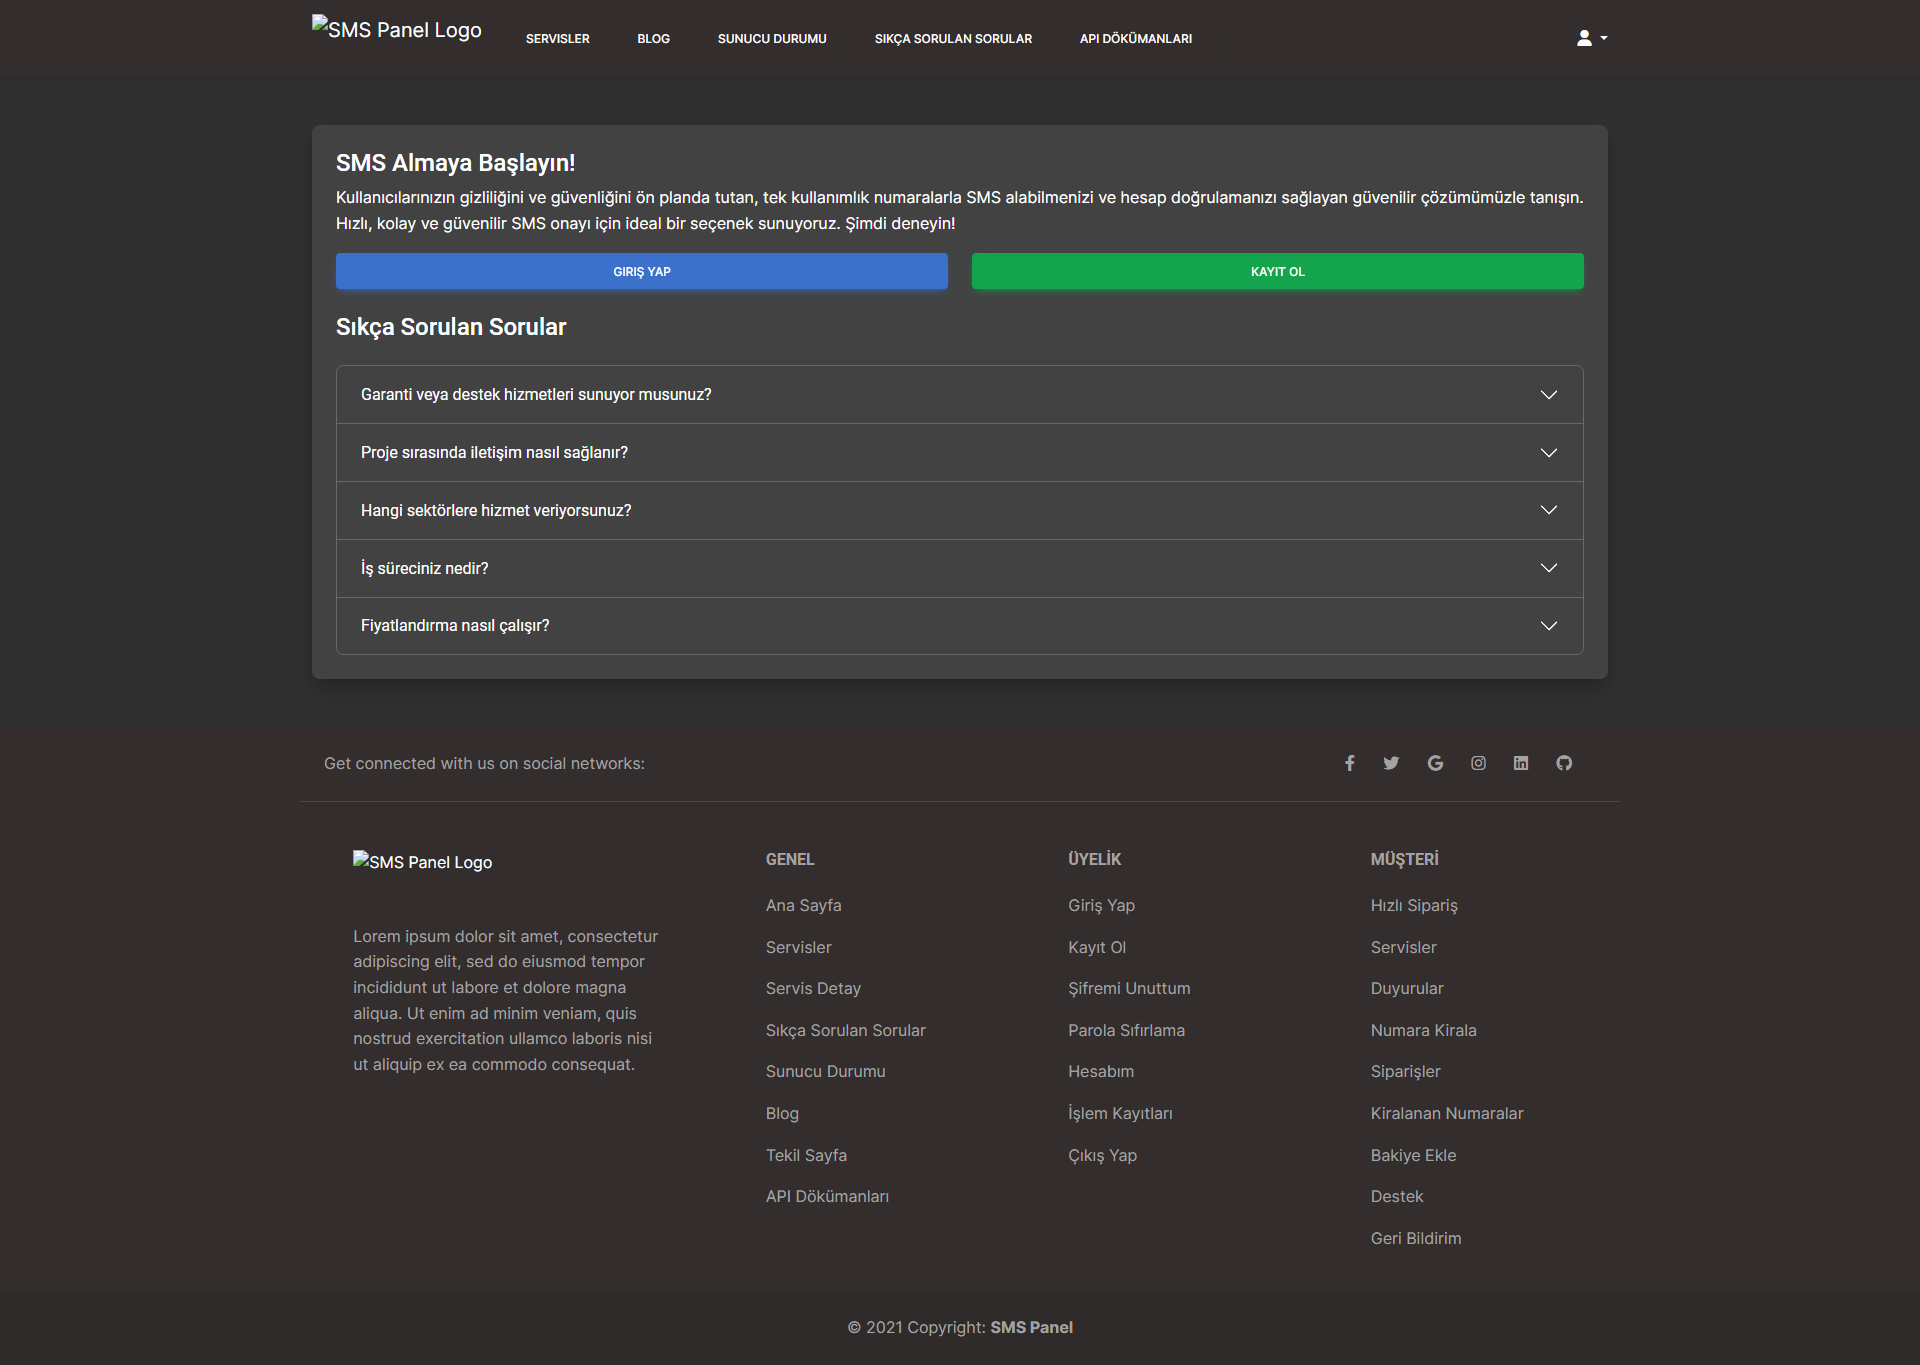1920x1365 pixels.
Task: Click the LinkedIn social icon
Action: pyautogui.click(x=1521, y=763)
